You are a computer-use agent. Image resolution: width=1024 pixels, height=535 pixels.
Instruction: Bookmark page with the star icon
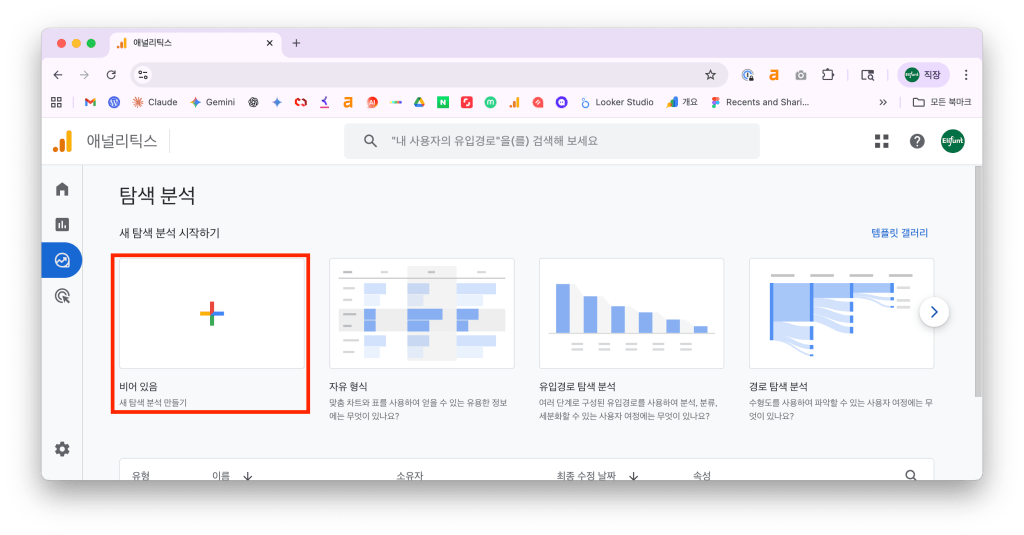(x=710, y=75)
